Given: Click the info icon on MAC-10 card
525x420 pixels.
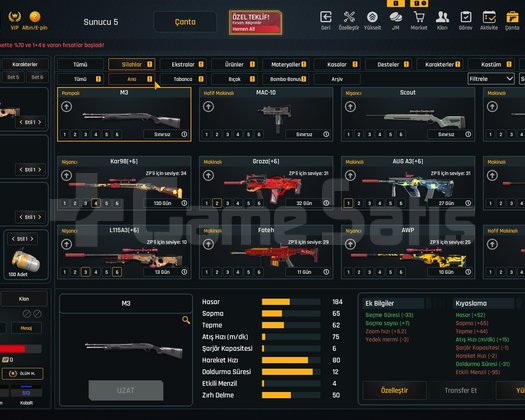Looking at the screenshot, I should [x=326, y=134].
